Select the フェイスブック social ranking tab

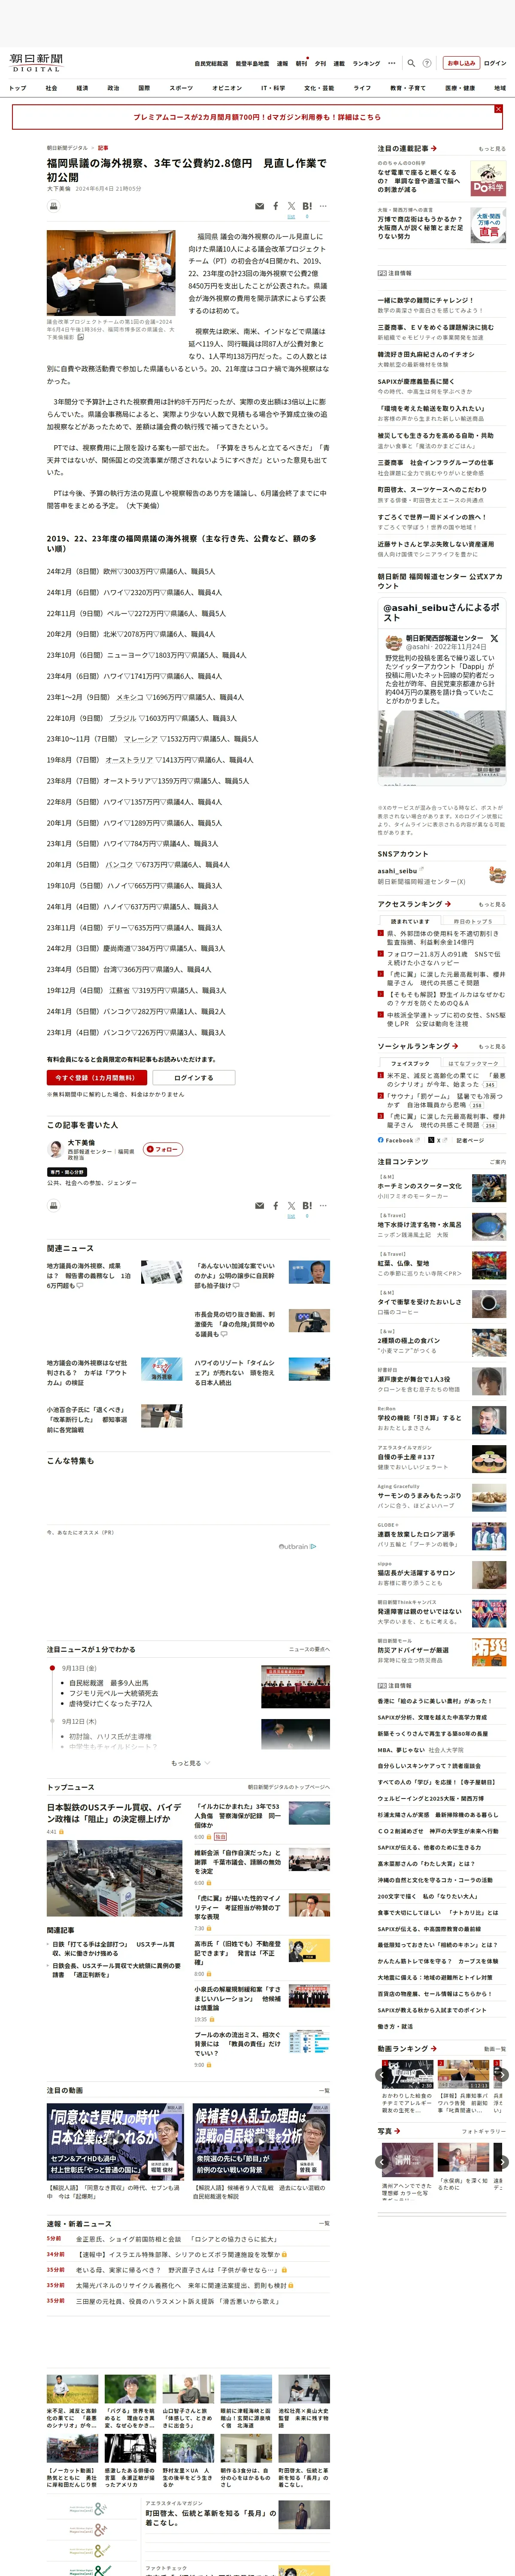[410, 1063]
